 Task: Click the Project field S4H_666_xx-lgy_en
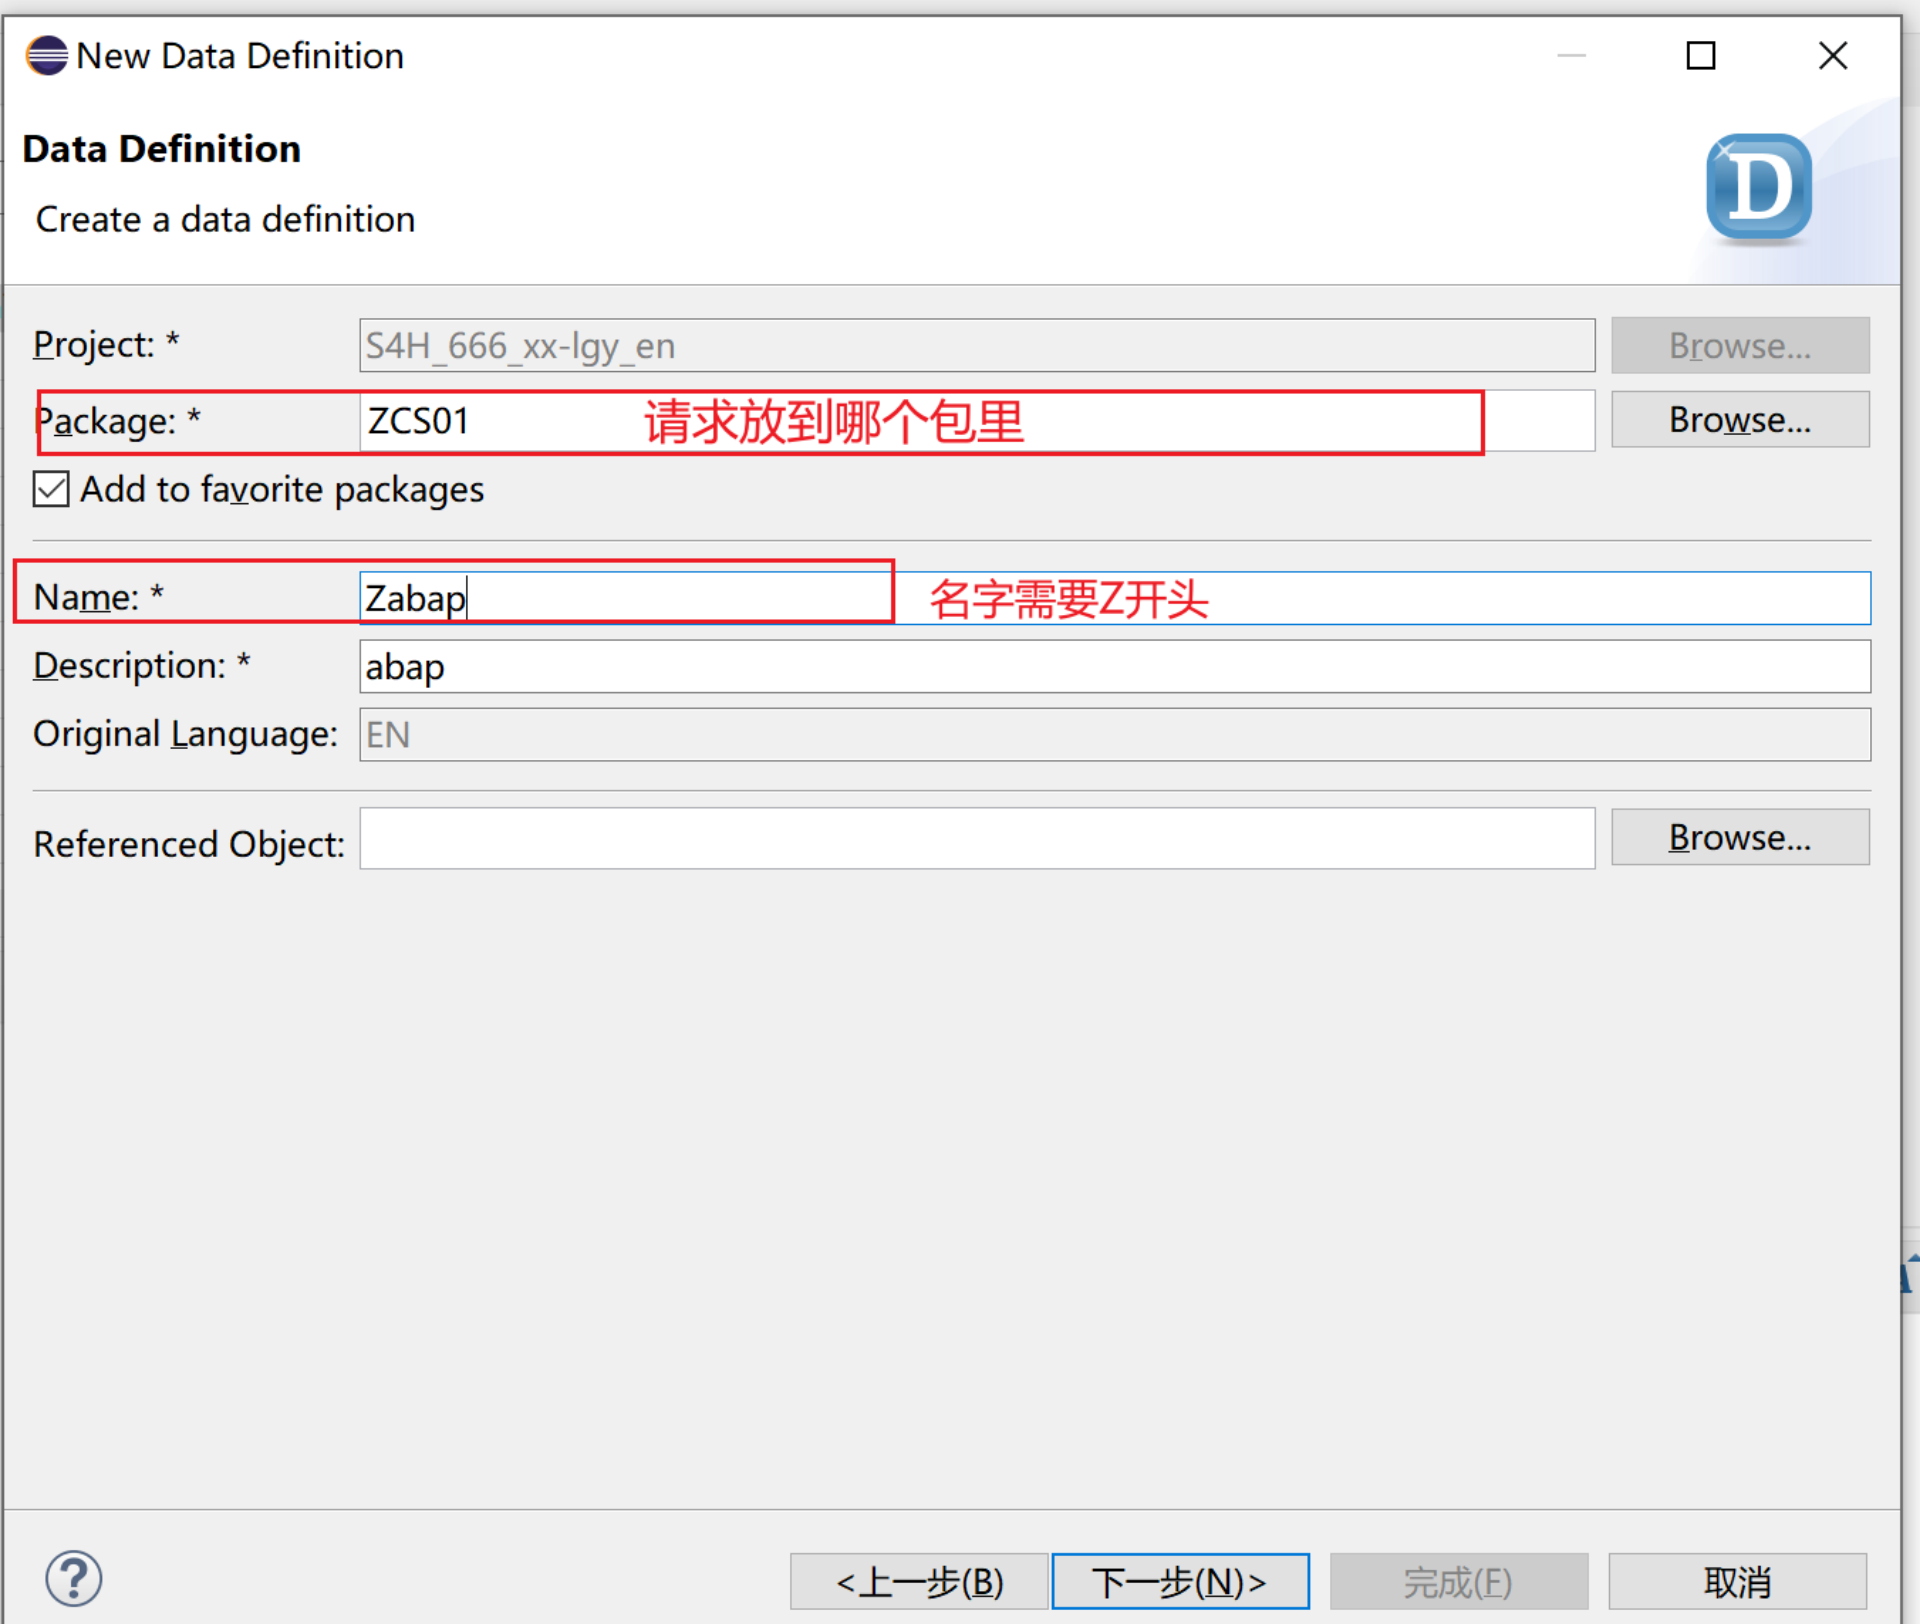coord(975,346)
